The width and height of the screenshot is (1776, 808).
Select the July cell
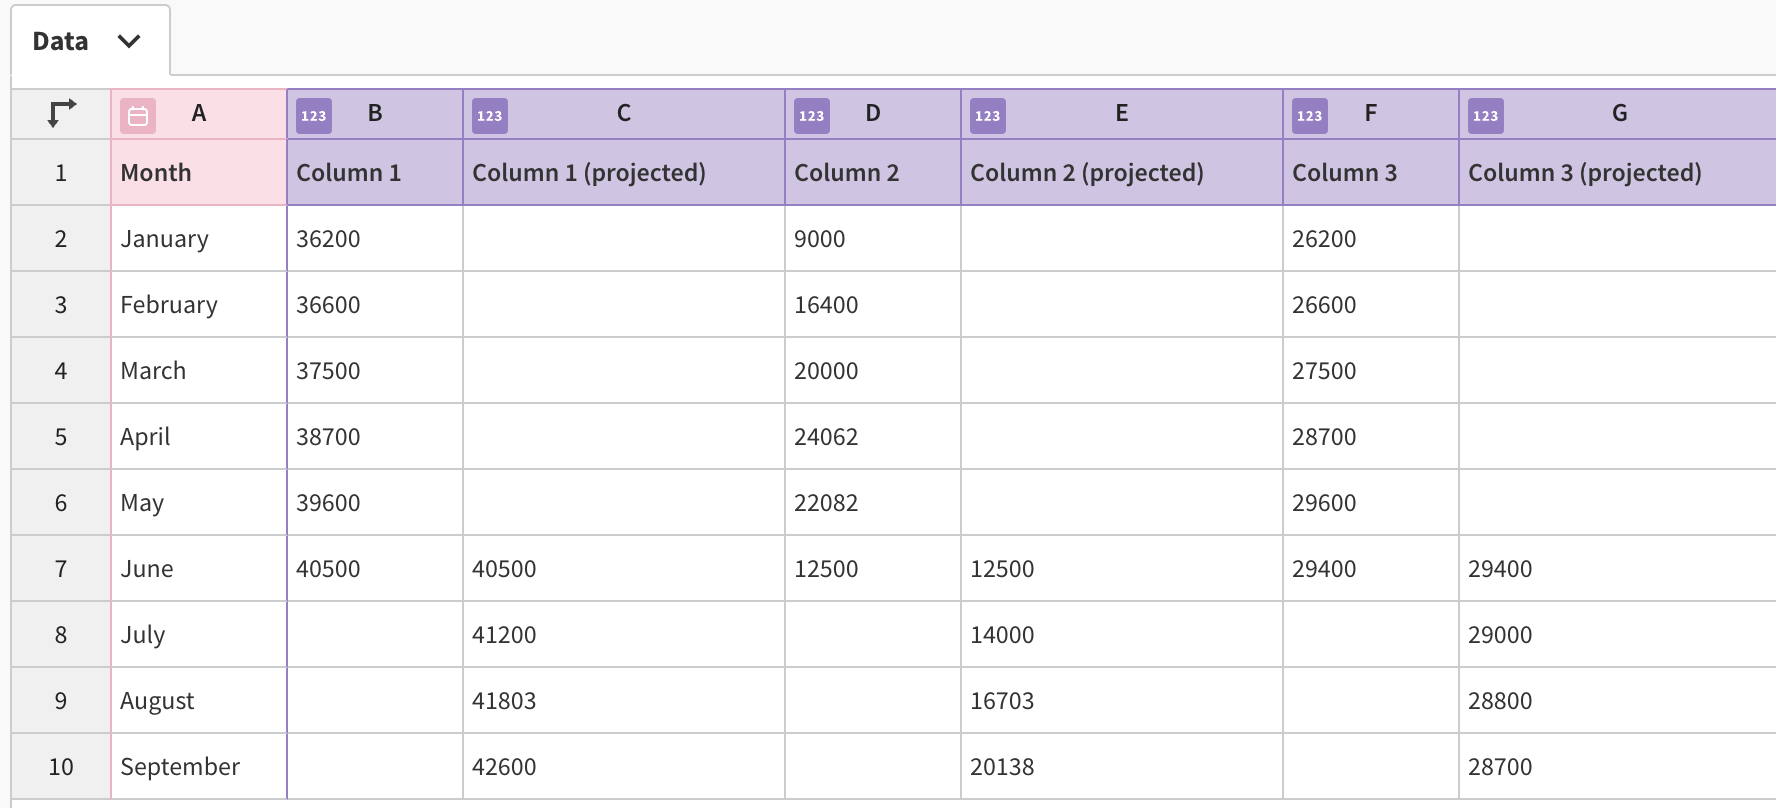tap(199, 635)
